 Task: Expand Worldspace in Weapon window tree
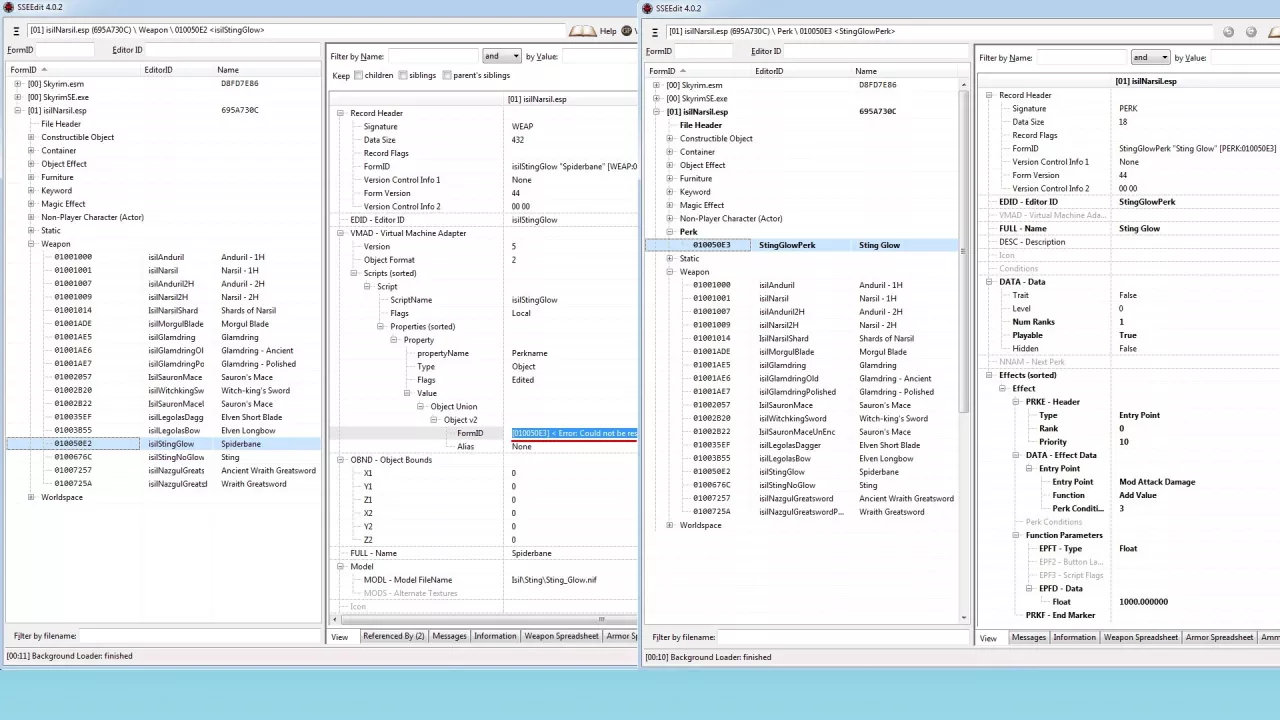(31, 497)
